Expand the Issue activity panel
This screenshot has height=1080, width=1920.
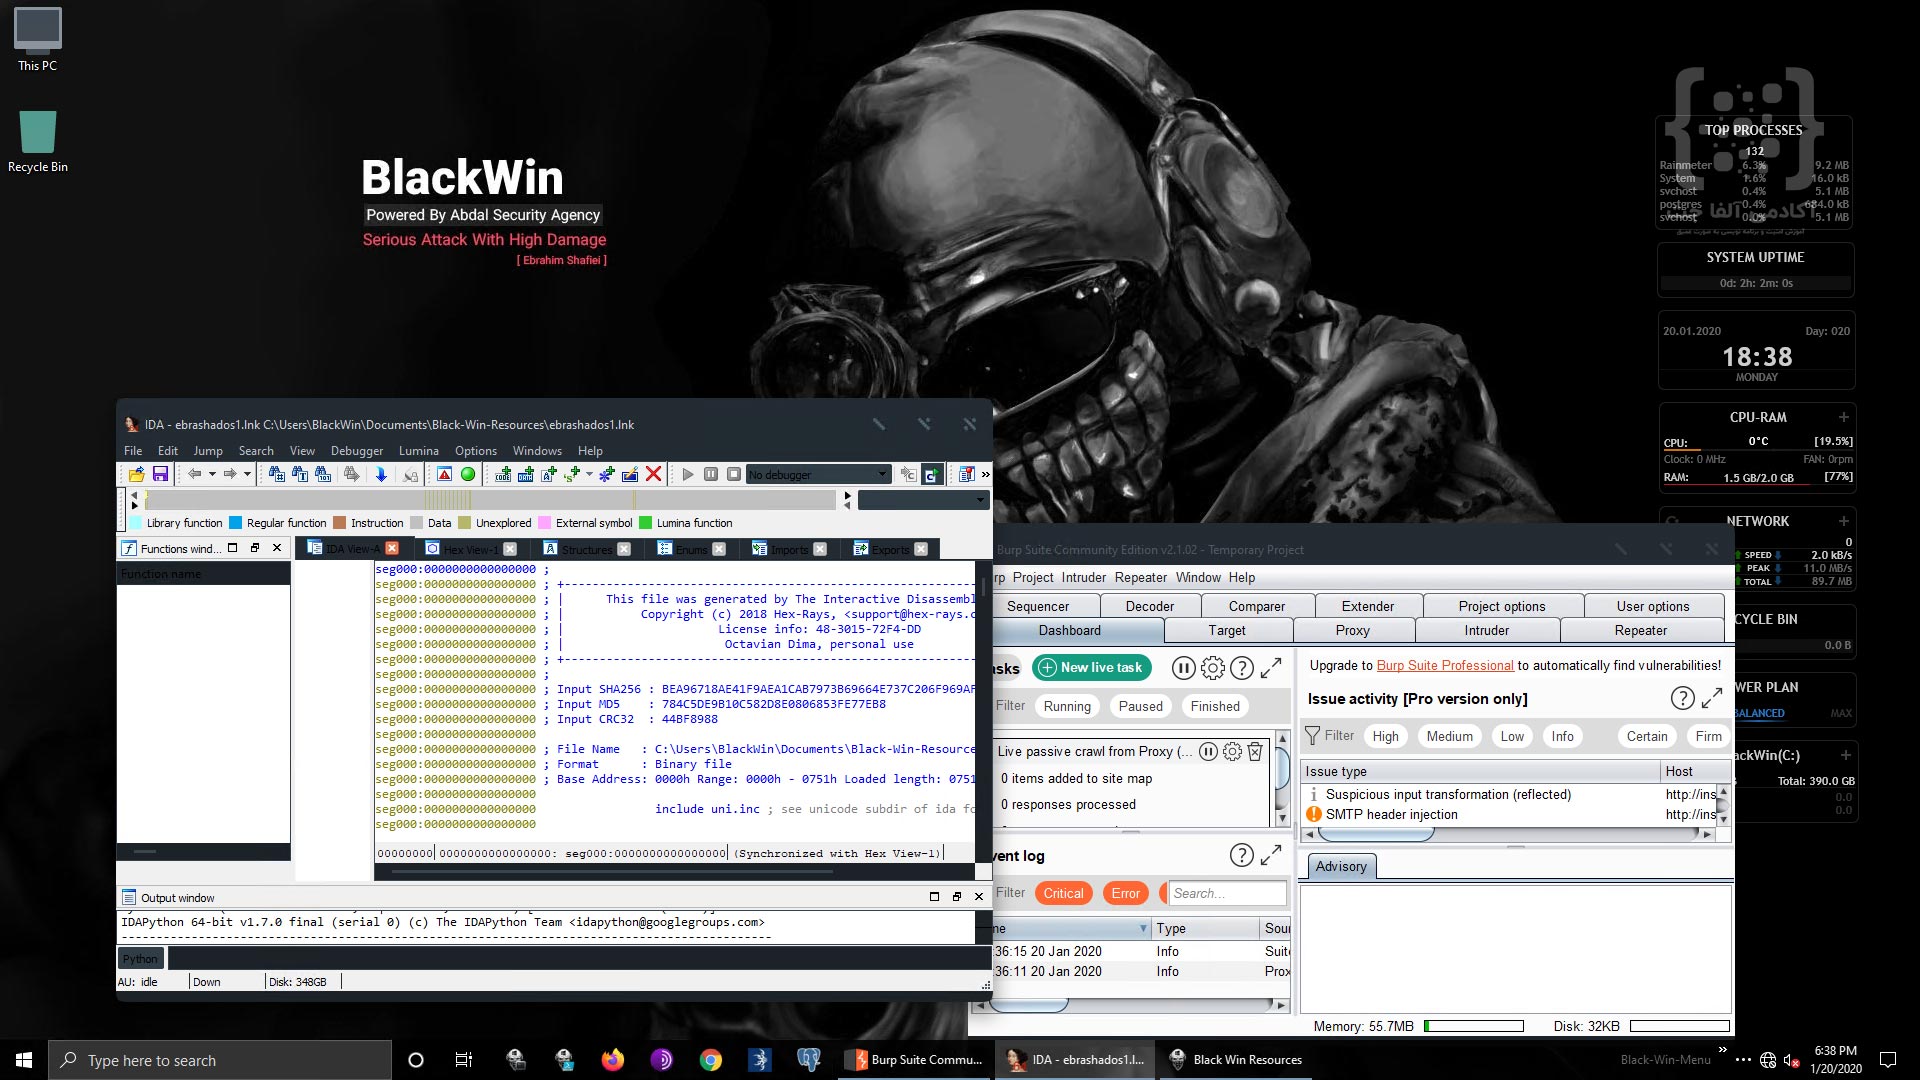click(x=1712, y=698)
